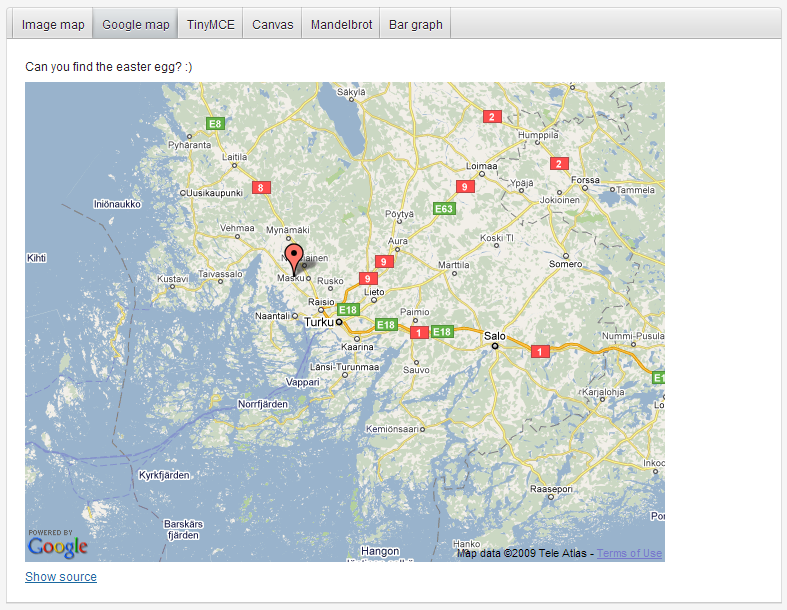Click the Paimio label
Screen dimensions: 787x610
click(x=415, y=312)
